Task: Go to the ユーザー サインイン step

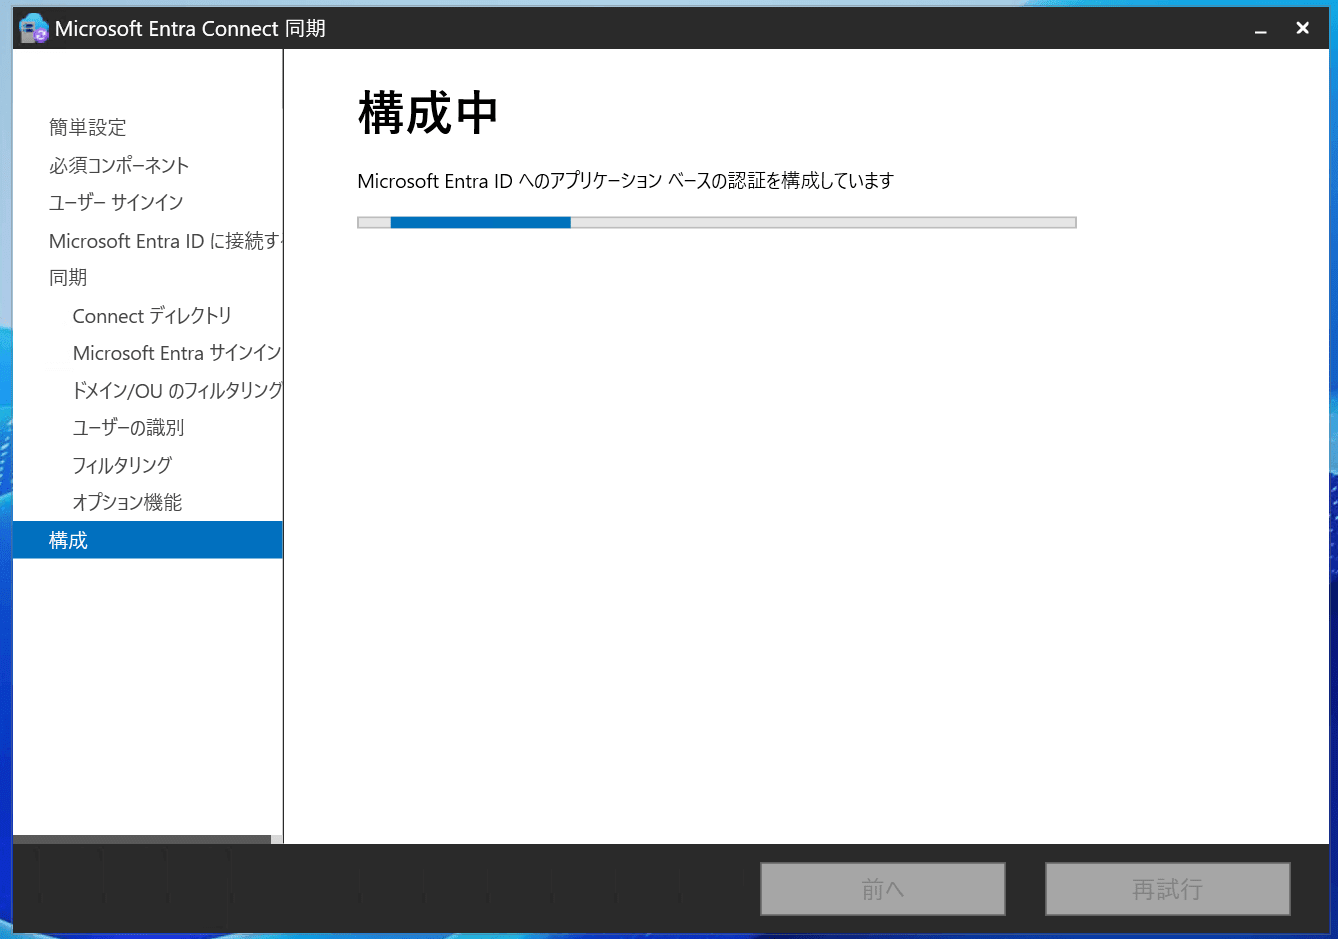Action: (116, 202)
